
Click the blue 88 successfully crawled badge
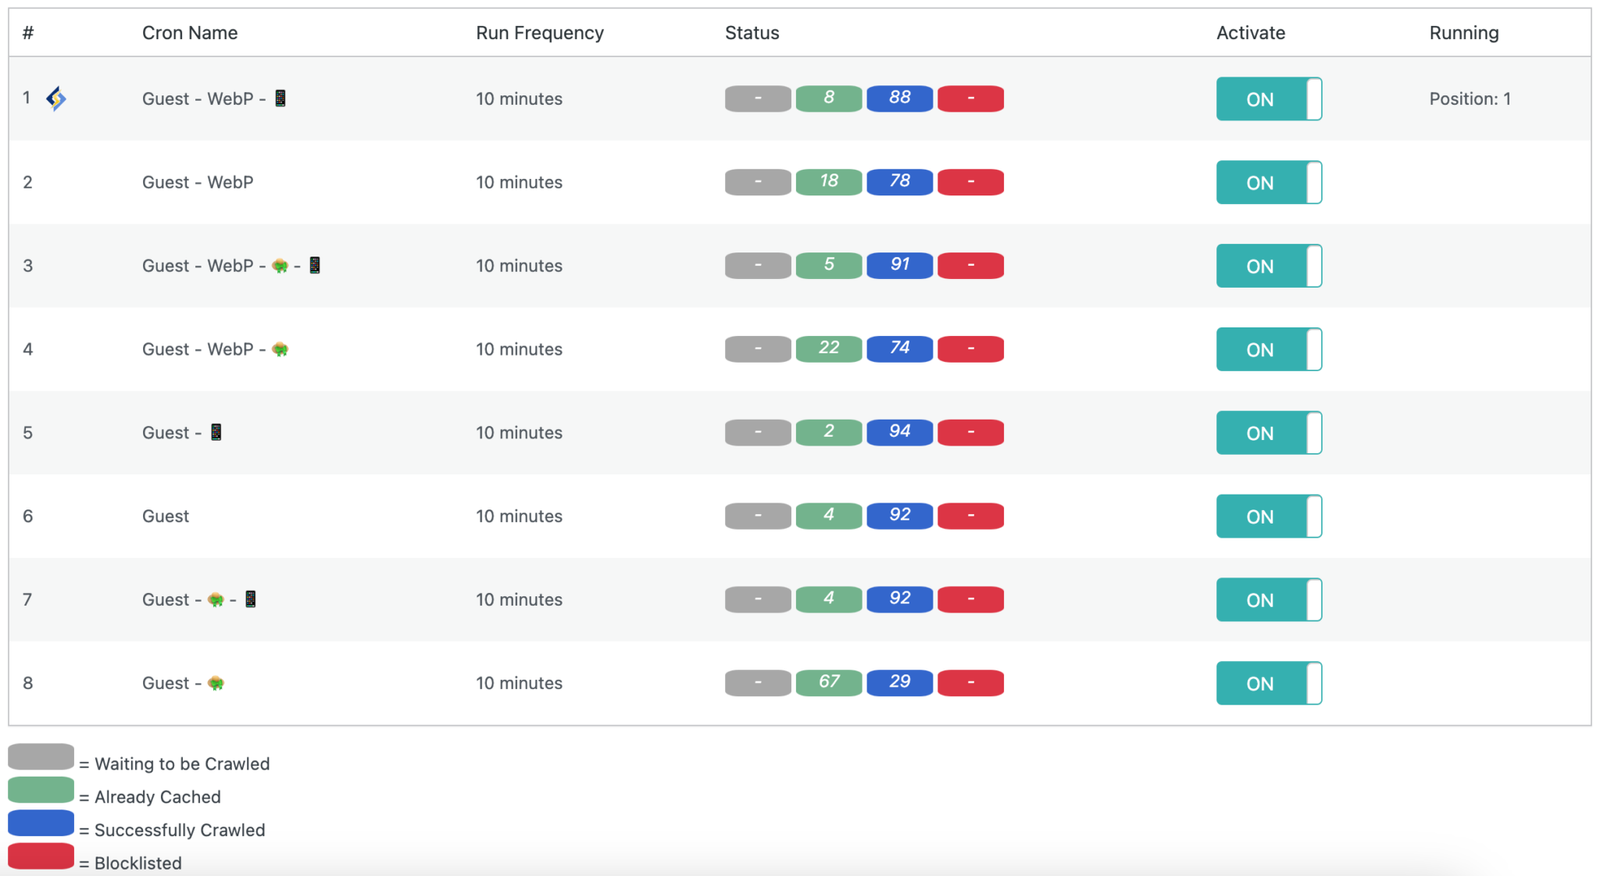click(899, 98)
